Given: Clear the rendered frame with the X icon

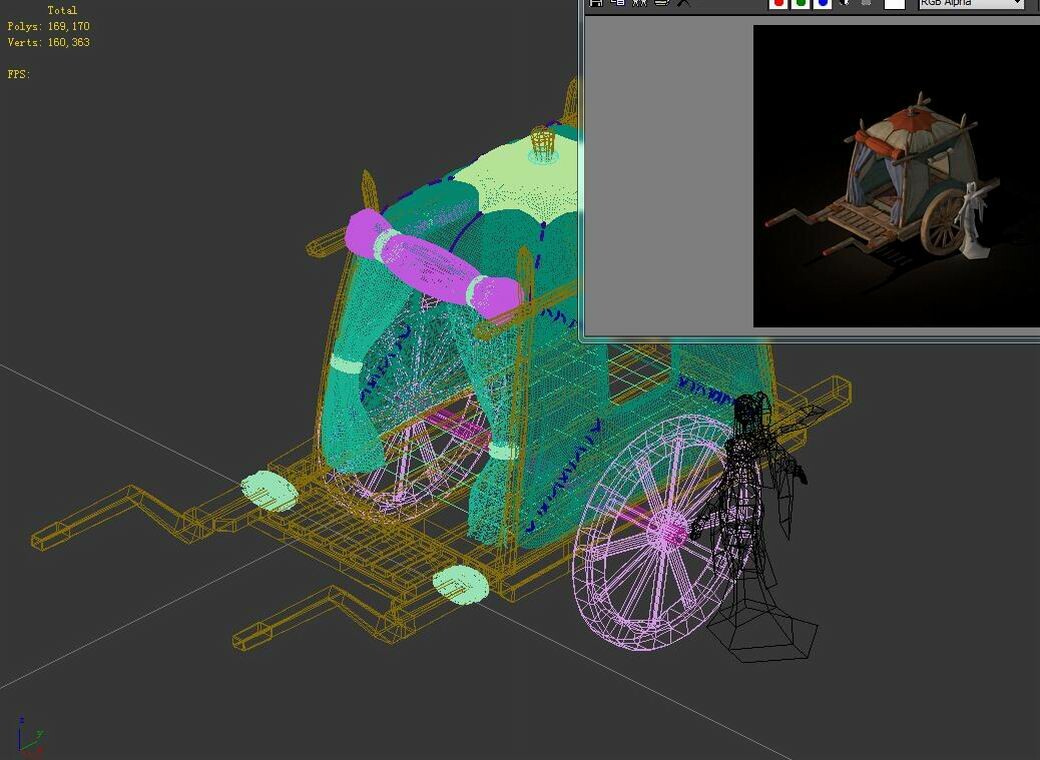Looking at the screenshot, I should click(683, 3).
